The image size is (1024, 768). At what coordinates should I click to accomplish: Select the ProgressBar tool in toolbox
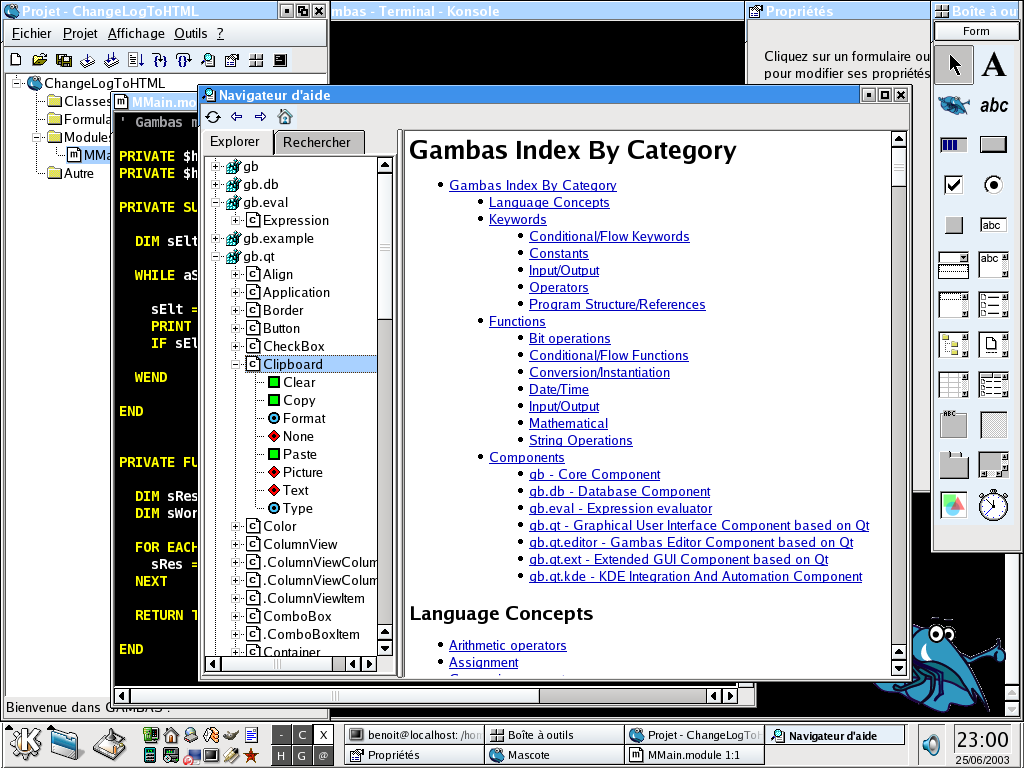tap(953, 145)
